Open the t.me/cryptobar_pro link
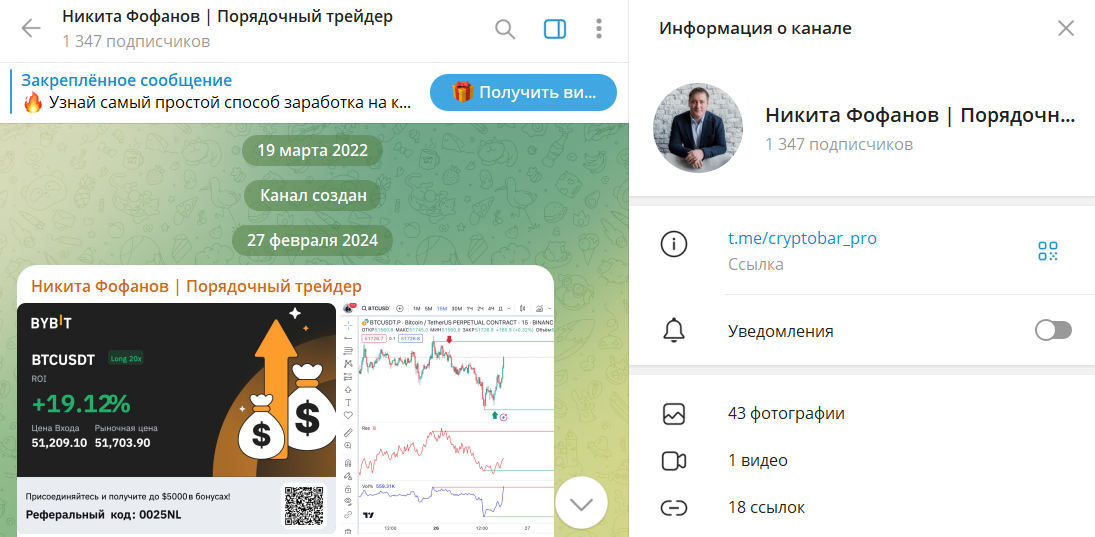1095x537 pixels. click(802, 238)
